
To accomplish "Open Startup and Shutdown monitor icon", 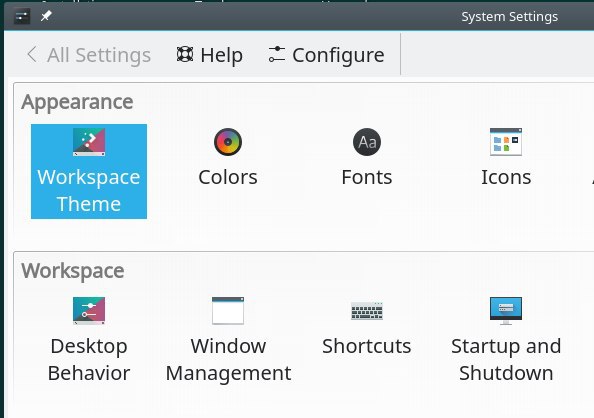I will [x=506, y=311].
